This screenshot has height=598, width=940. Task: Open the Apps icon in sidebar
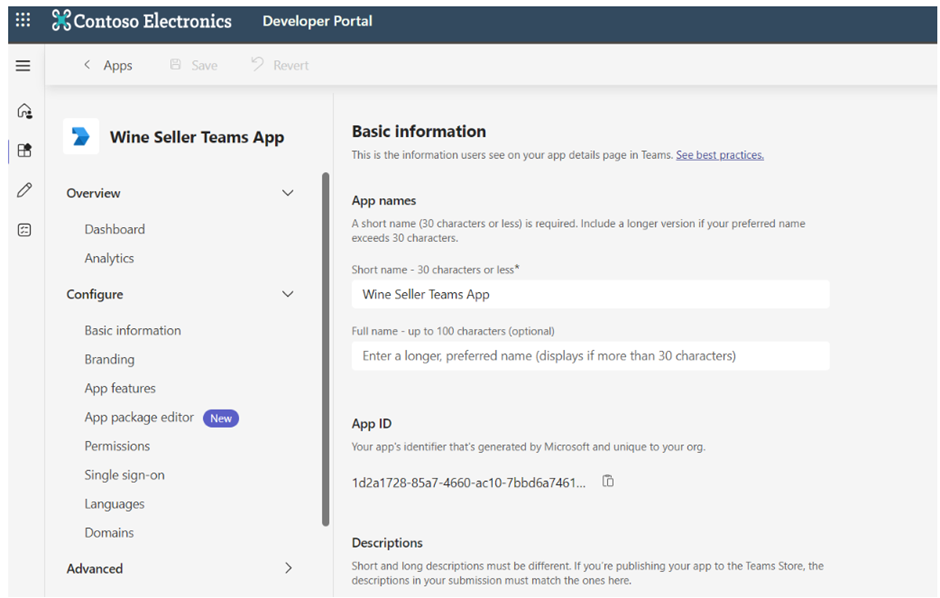[x=25, y=150]
